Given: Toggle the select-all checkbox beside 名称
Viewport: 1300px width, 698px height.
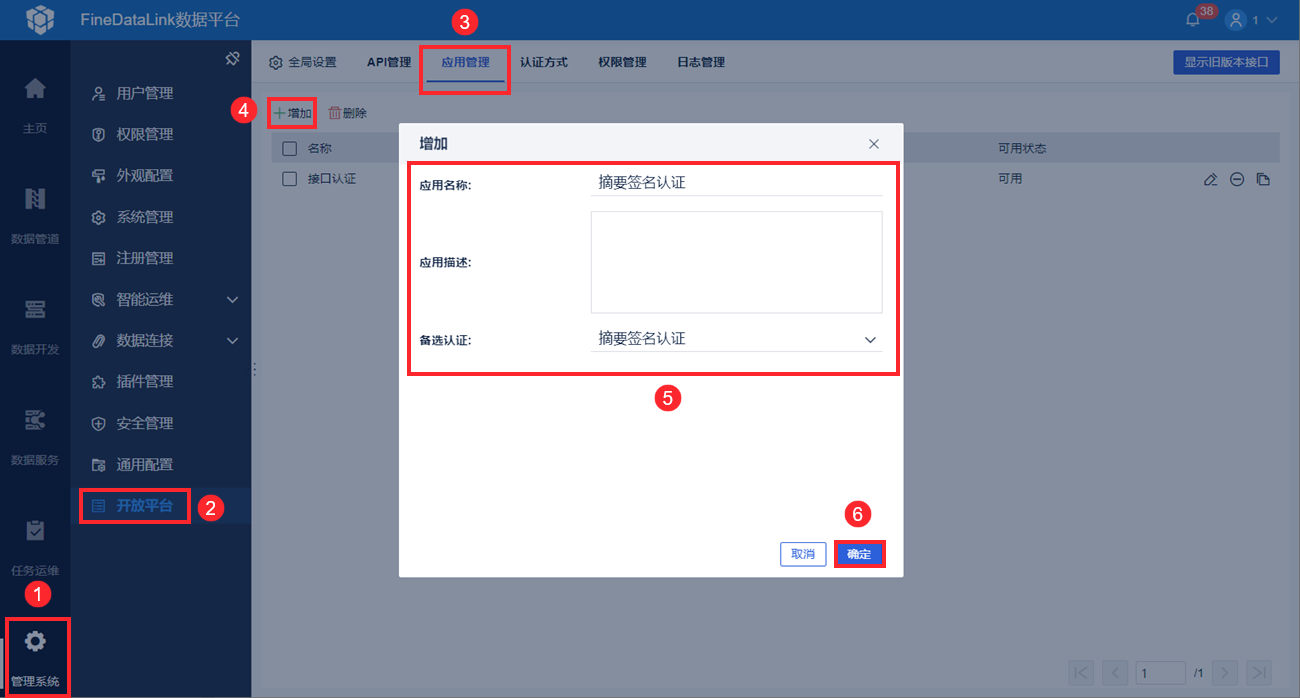Looking at the screenshot, I should pos(290,148).
